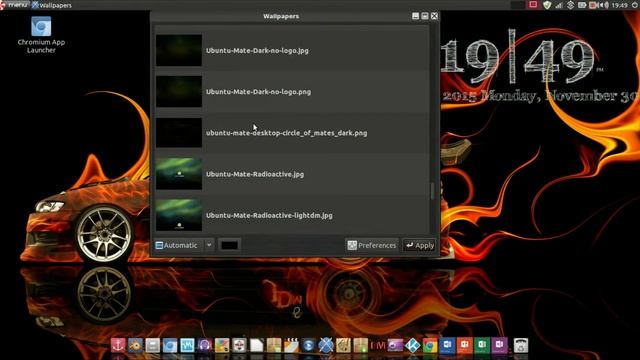Open the waveform monitor dock icon

pos(187,345)
